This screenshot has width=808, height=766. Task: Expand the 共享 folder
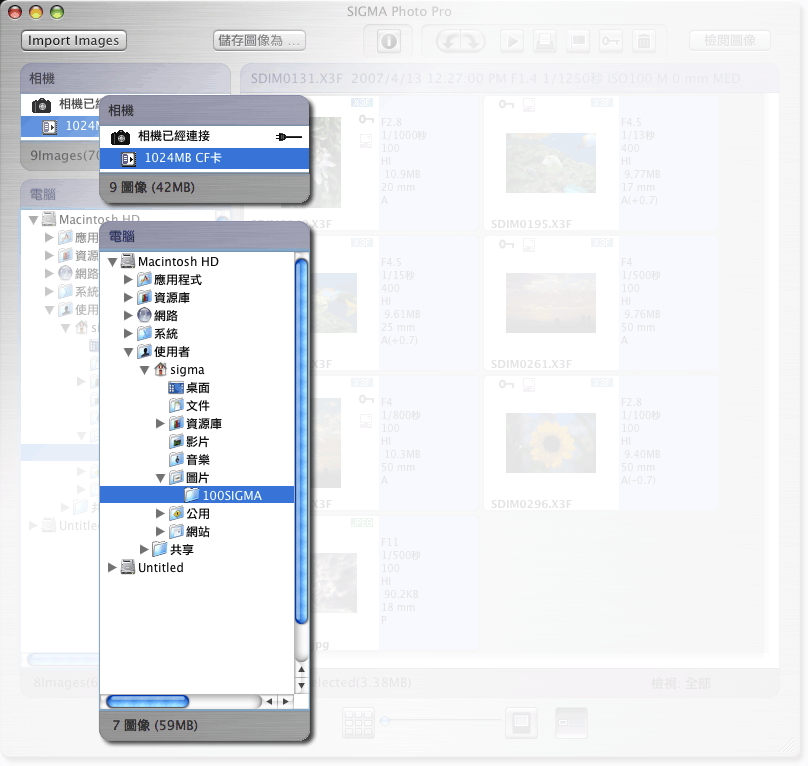144,549
